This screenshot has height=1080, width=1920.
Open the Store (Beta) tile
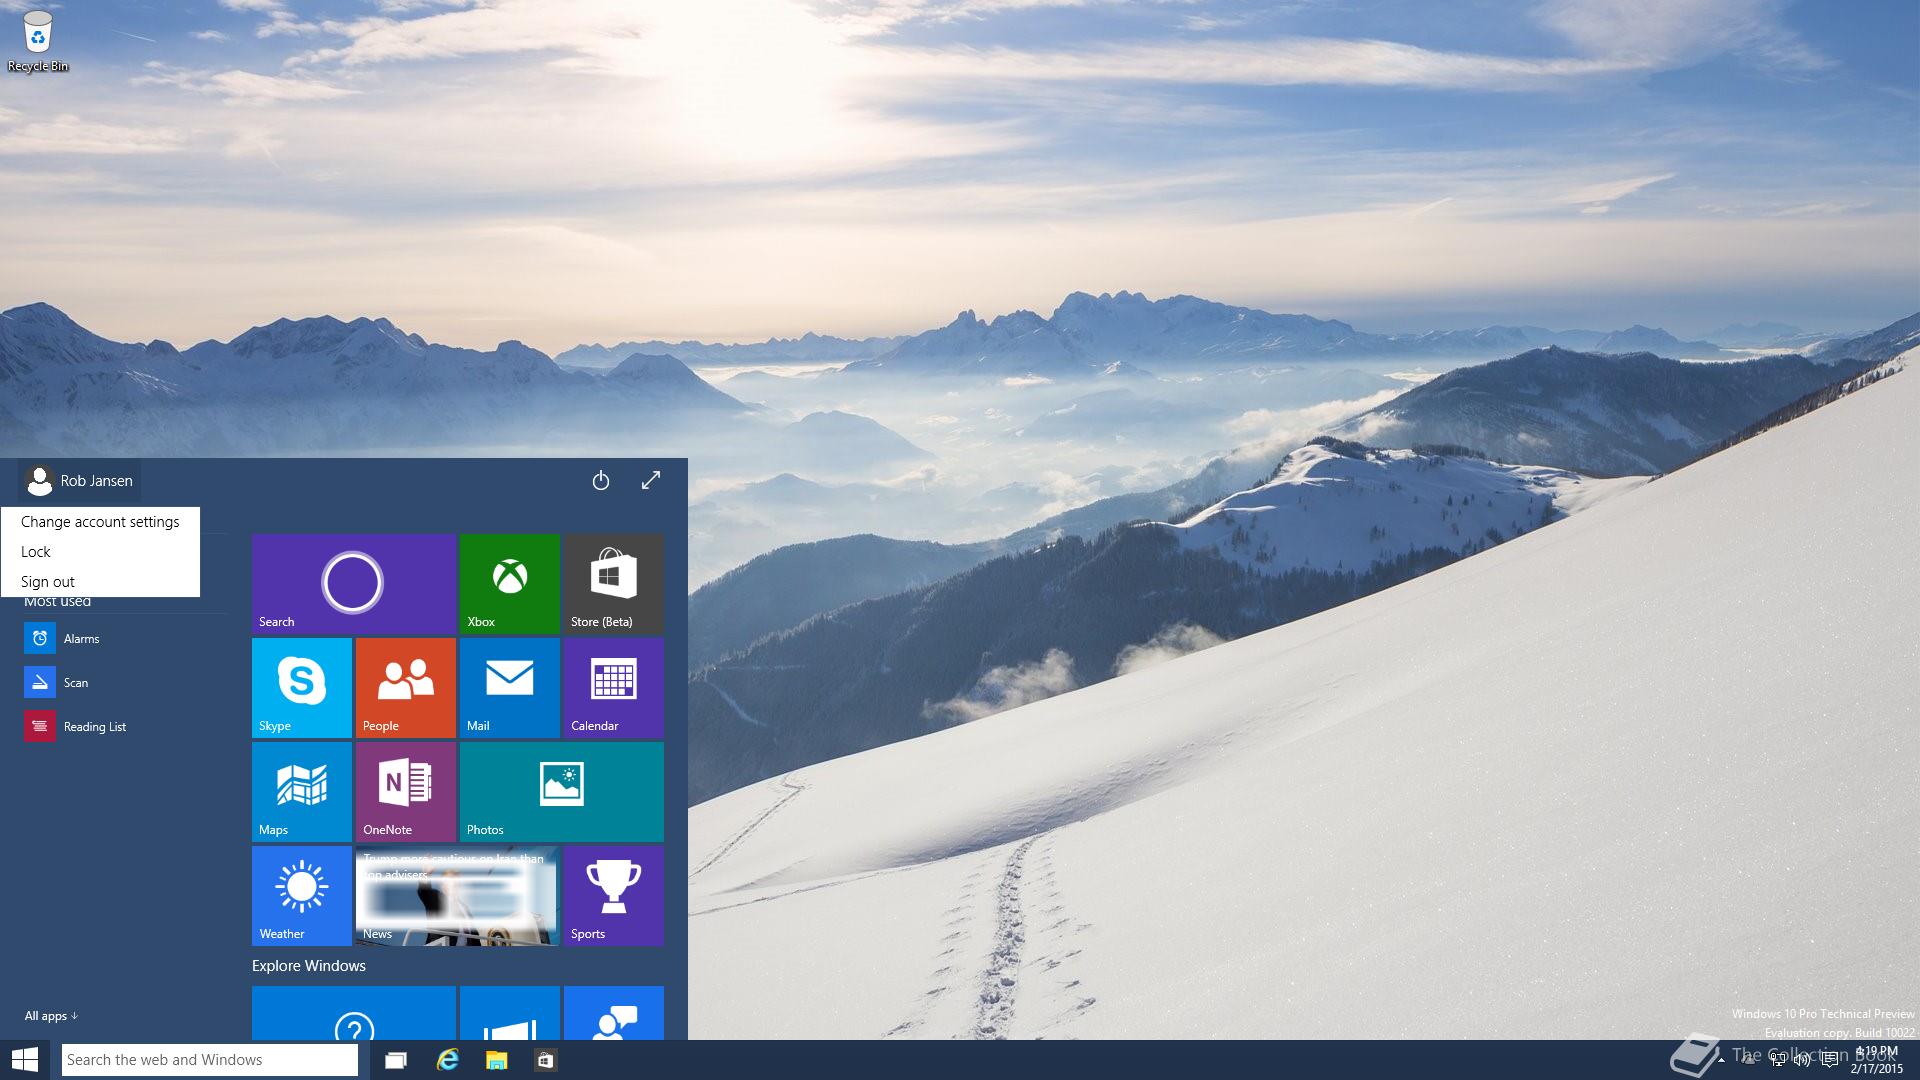[x=614, y=583]
